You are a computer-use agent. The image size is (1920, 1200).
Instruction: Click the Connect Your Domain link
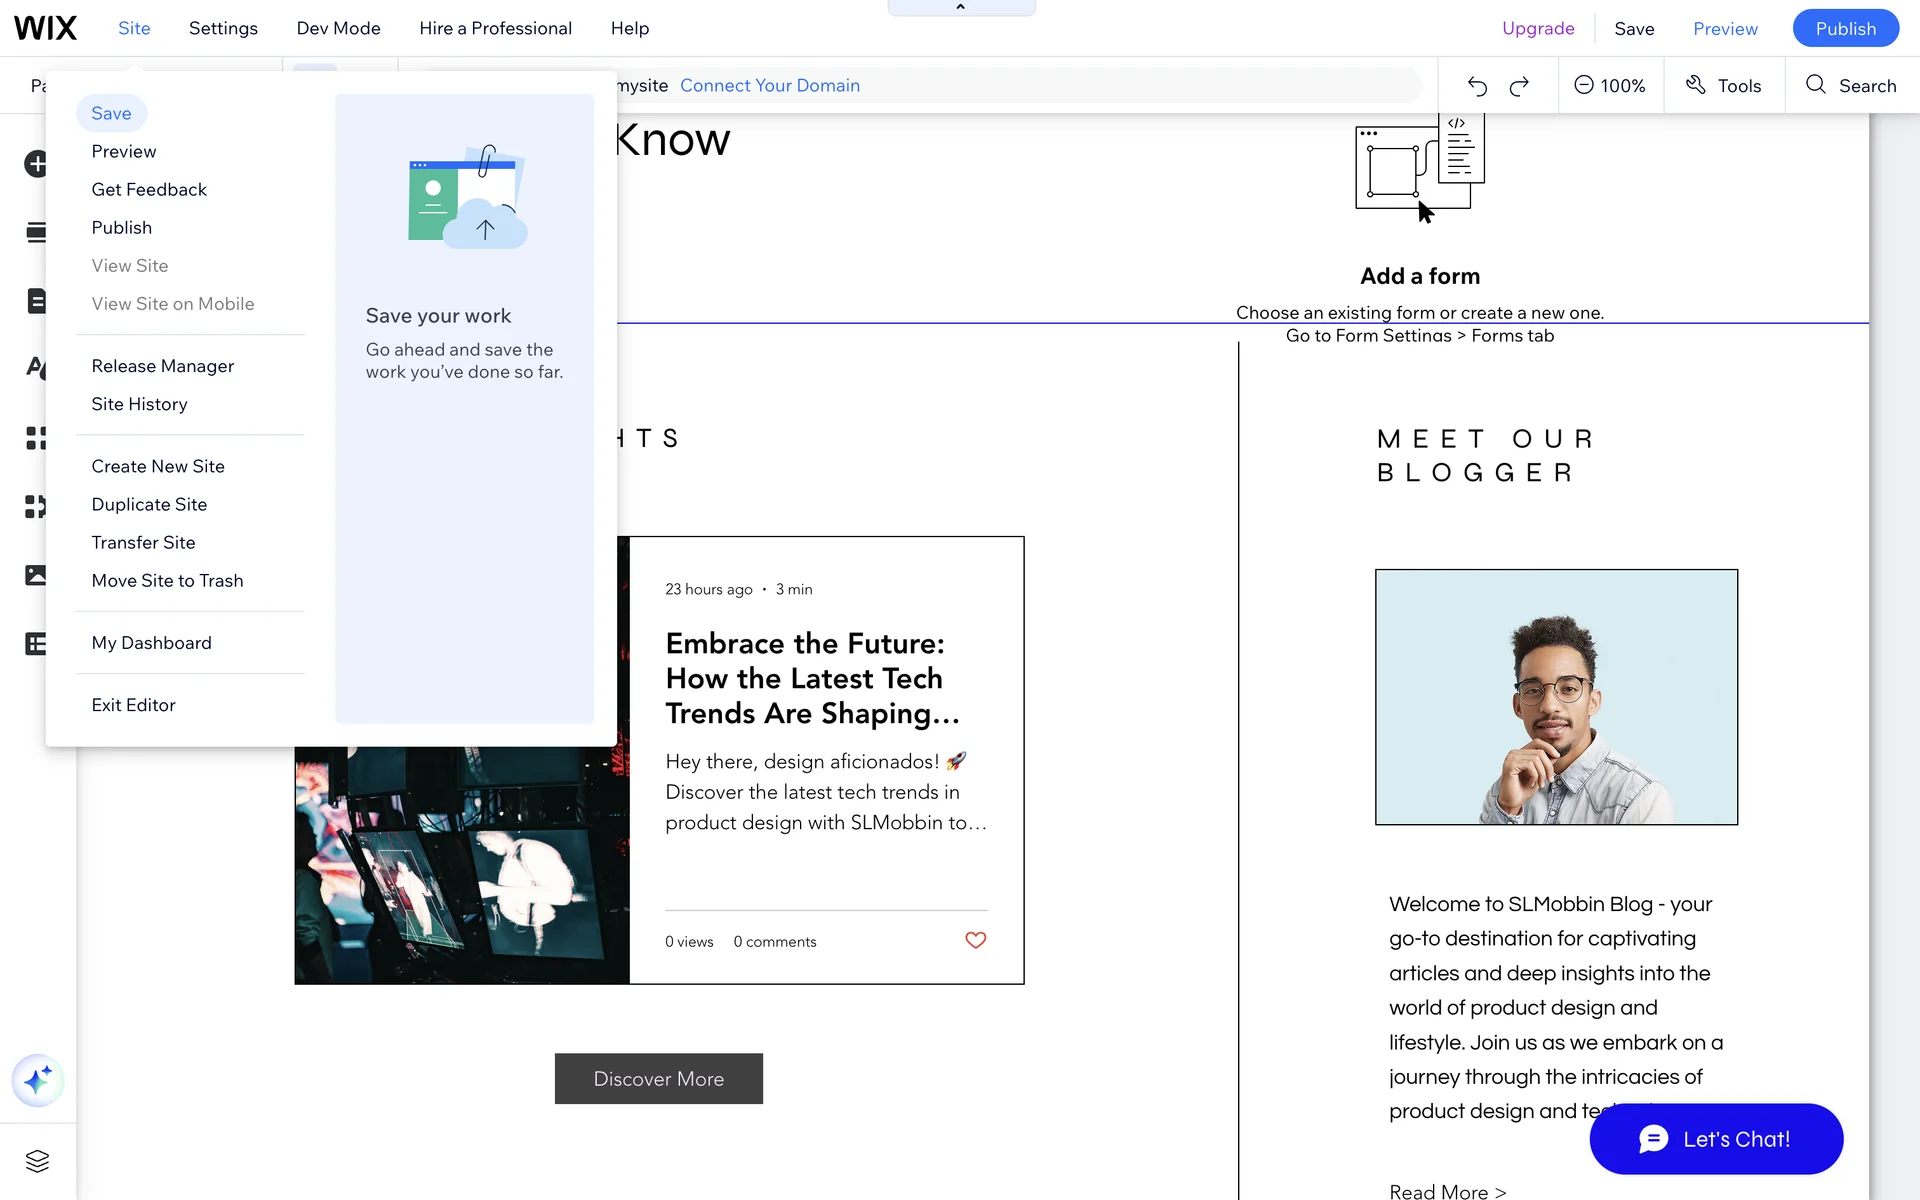[x=769, y=86]
